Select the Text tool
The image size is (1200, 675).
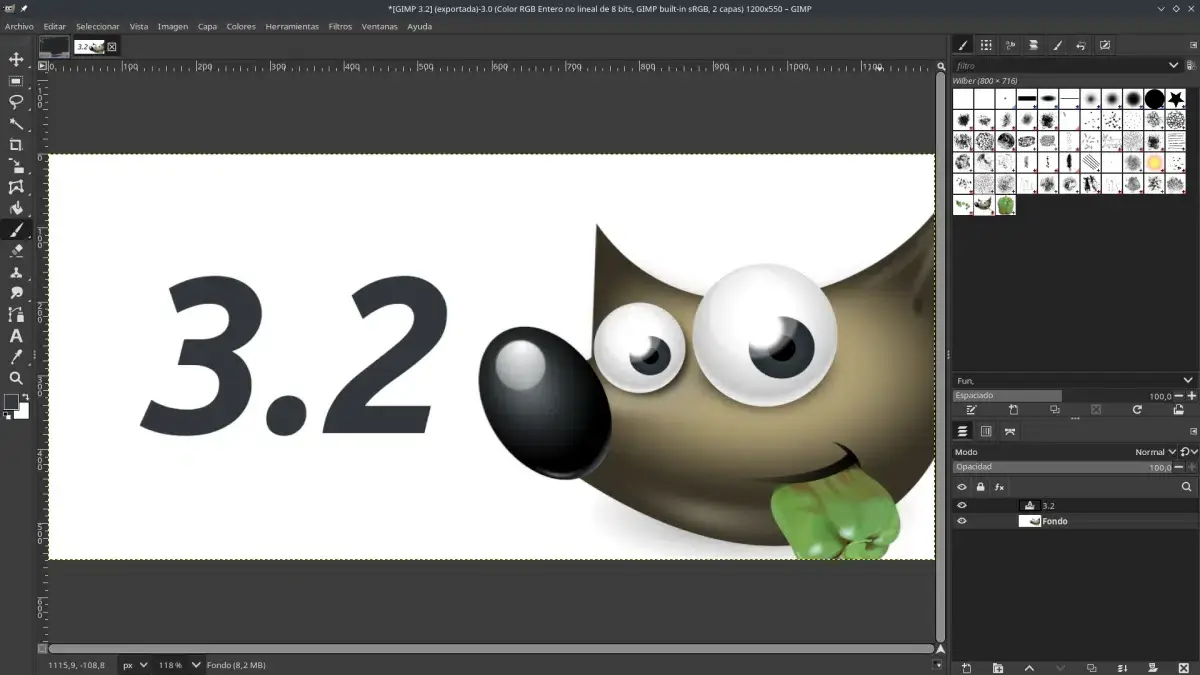coord(16,336)
